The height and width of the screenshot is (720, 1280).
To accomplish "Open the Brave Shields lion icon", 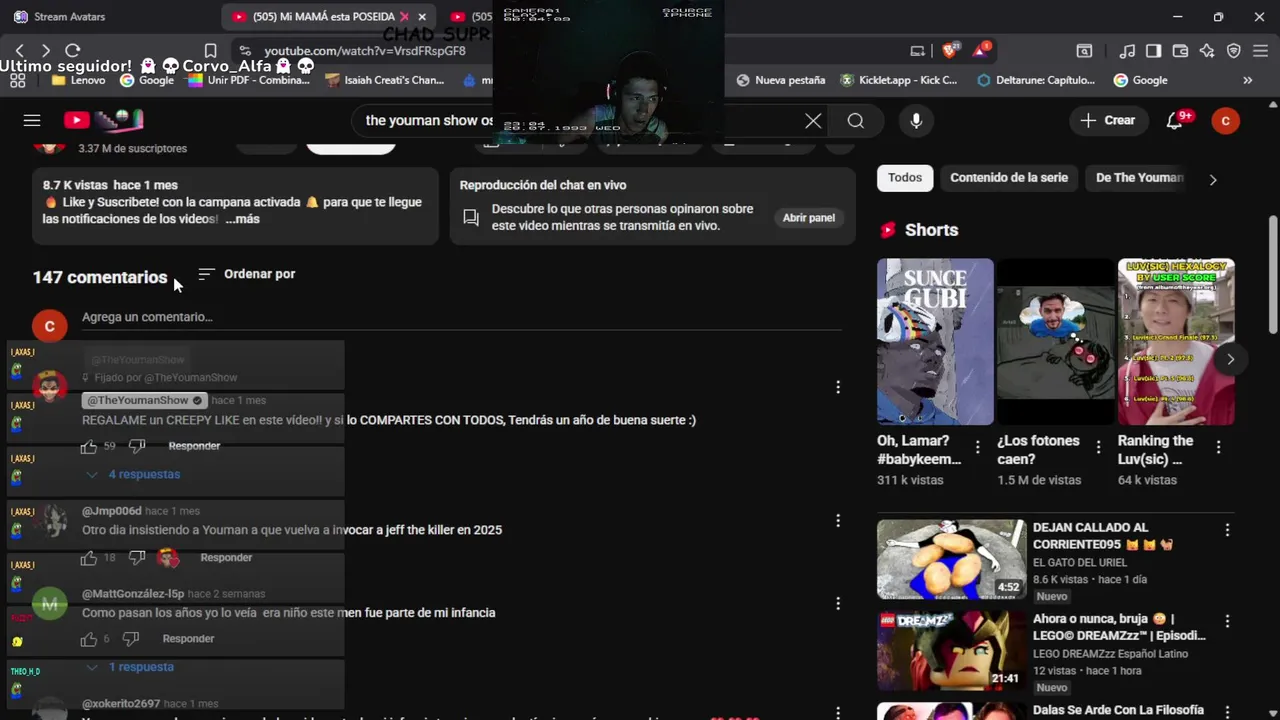I will 951,50.
